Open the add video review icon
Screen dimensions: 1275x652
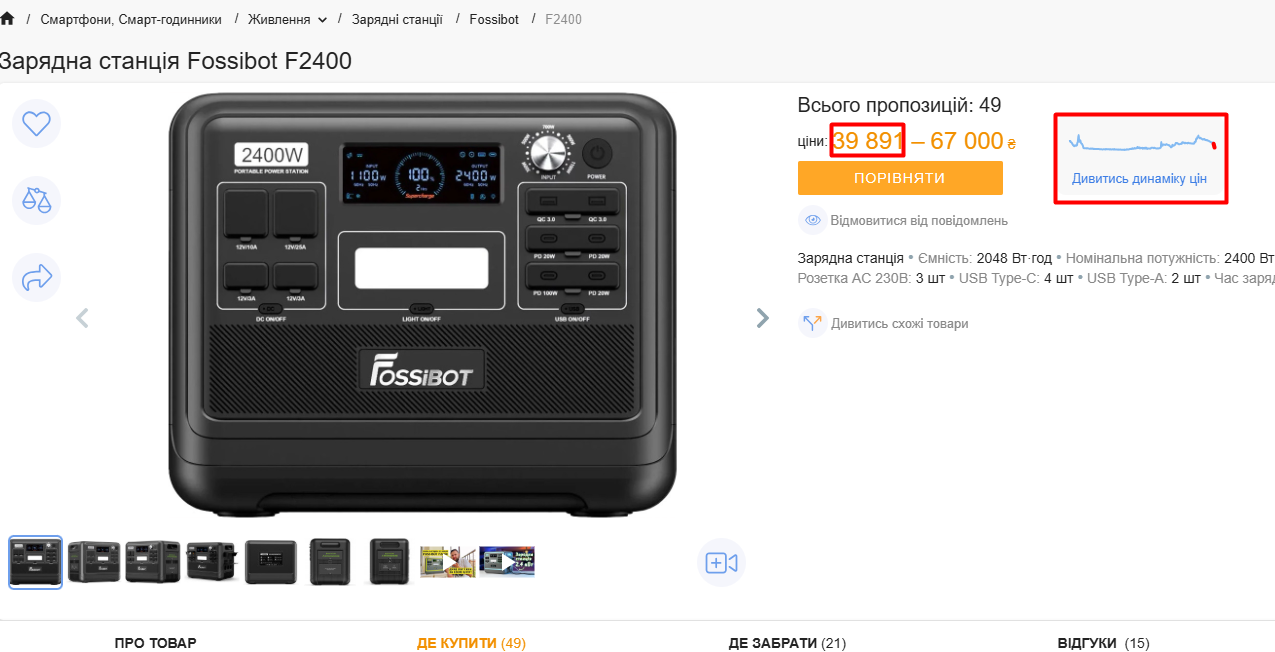721,563
